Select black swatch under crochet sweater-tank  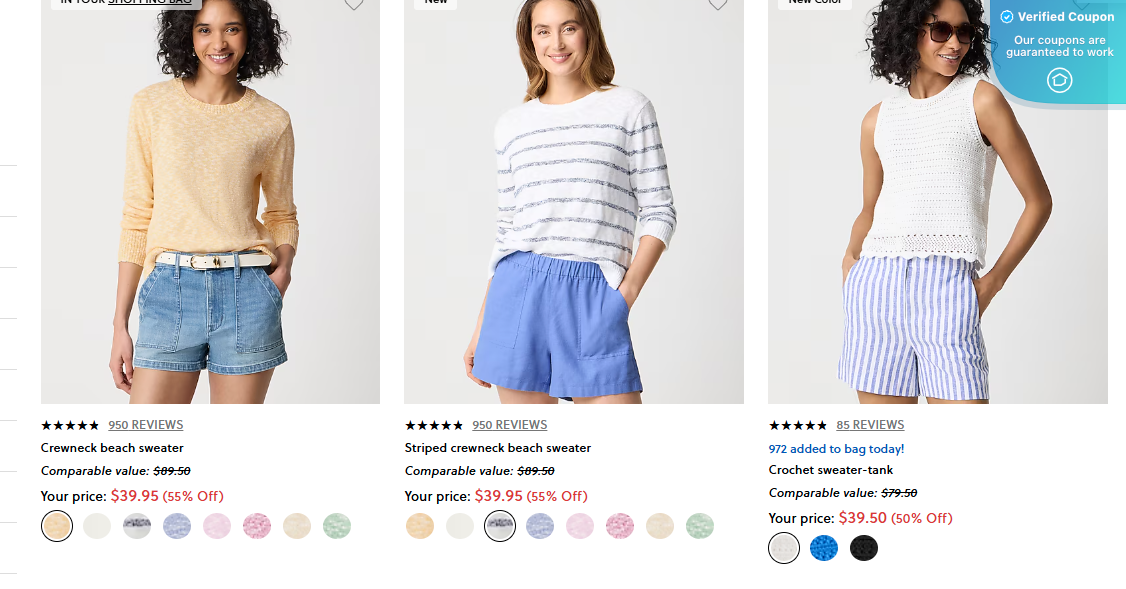[864, 548]
